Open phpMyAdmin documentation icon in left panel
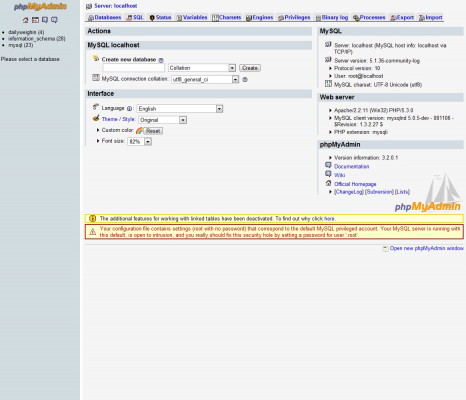Screen dimensions: 466x400 coord(45,20)
